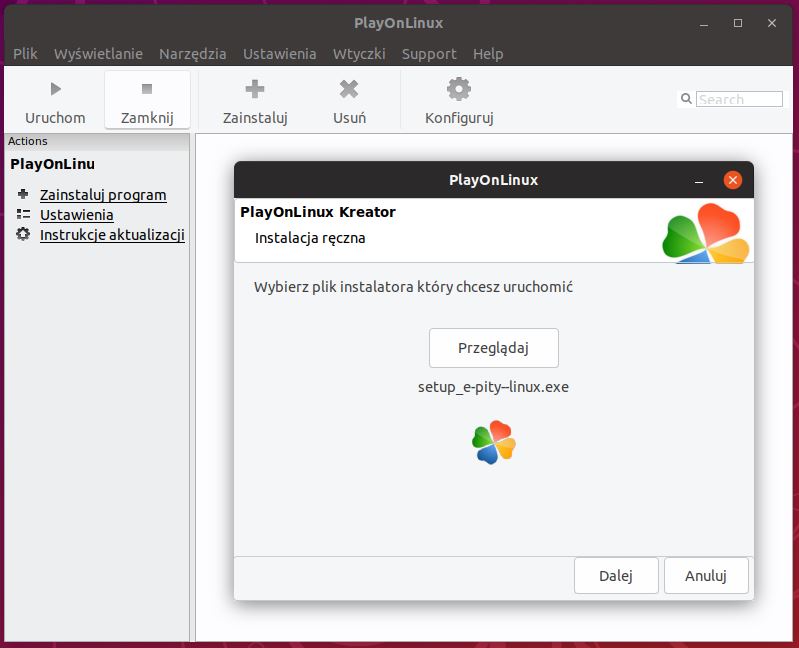Open the Zainstaluj program link
The image size is (799, 648).
pos(103,195)
